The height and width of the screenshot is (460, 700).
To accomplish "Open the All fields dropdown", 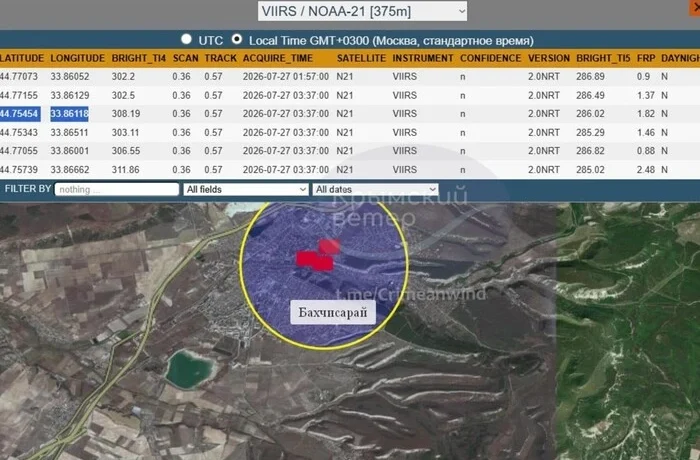I will coord(246,189).
